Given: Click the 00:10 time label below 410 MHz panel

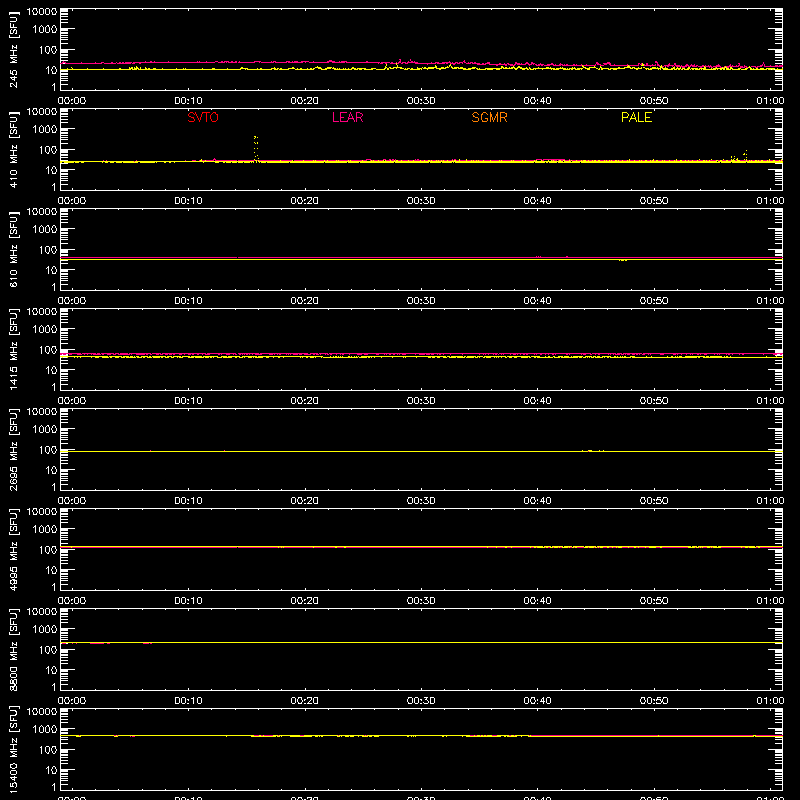Looking at the screenshot, I should [x=188, y=201].
